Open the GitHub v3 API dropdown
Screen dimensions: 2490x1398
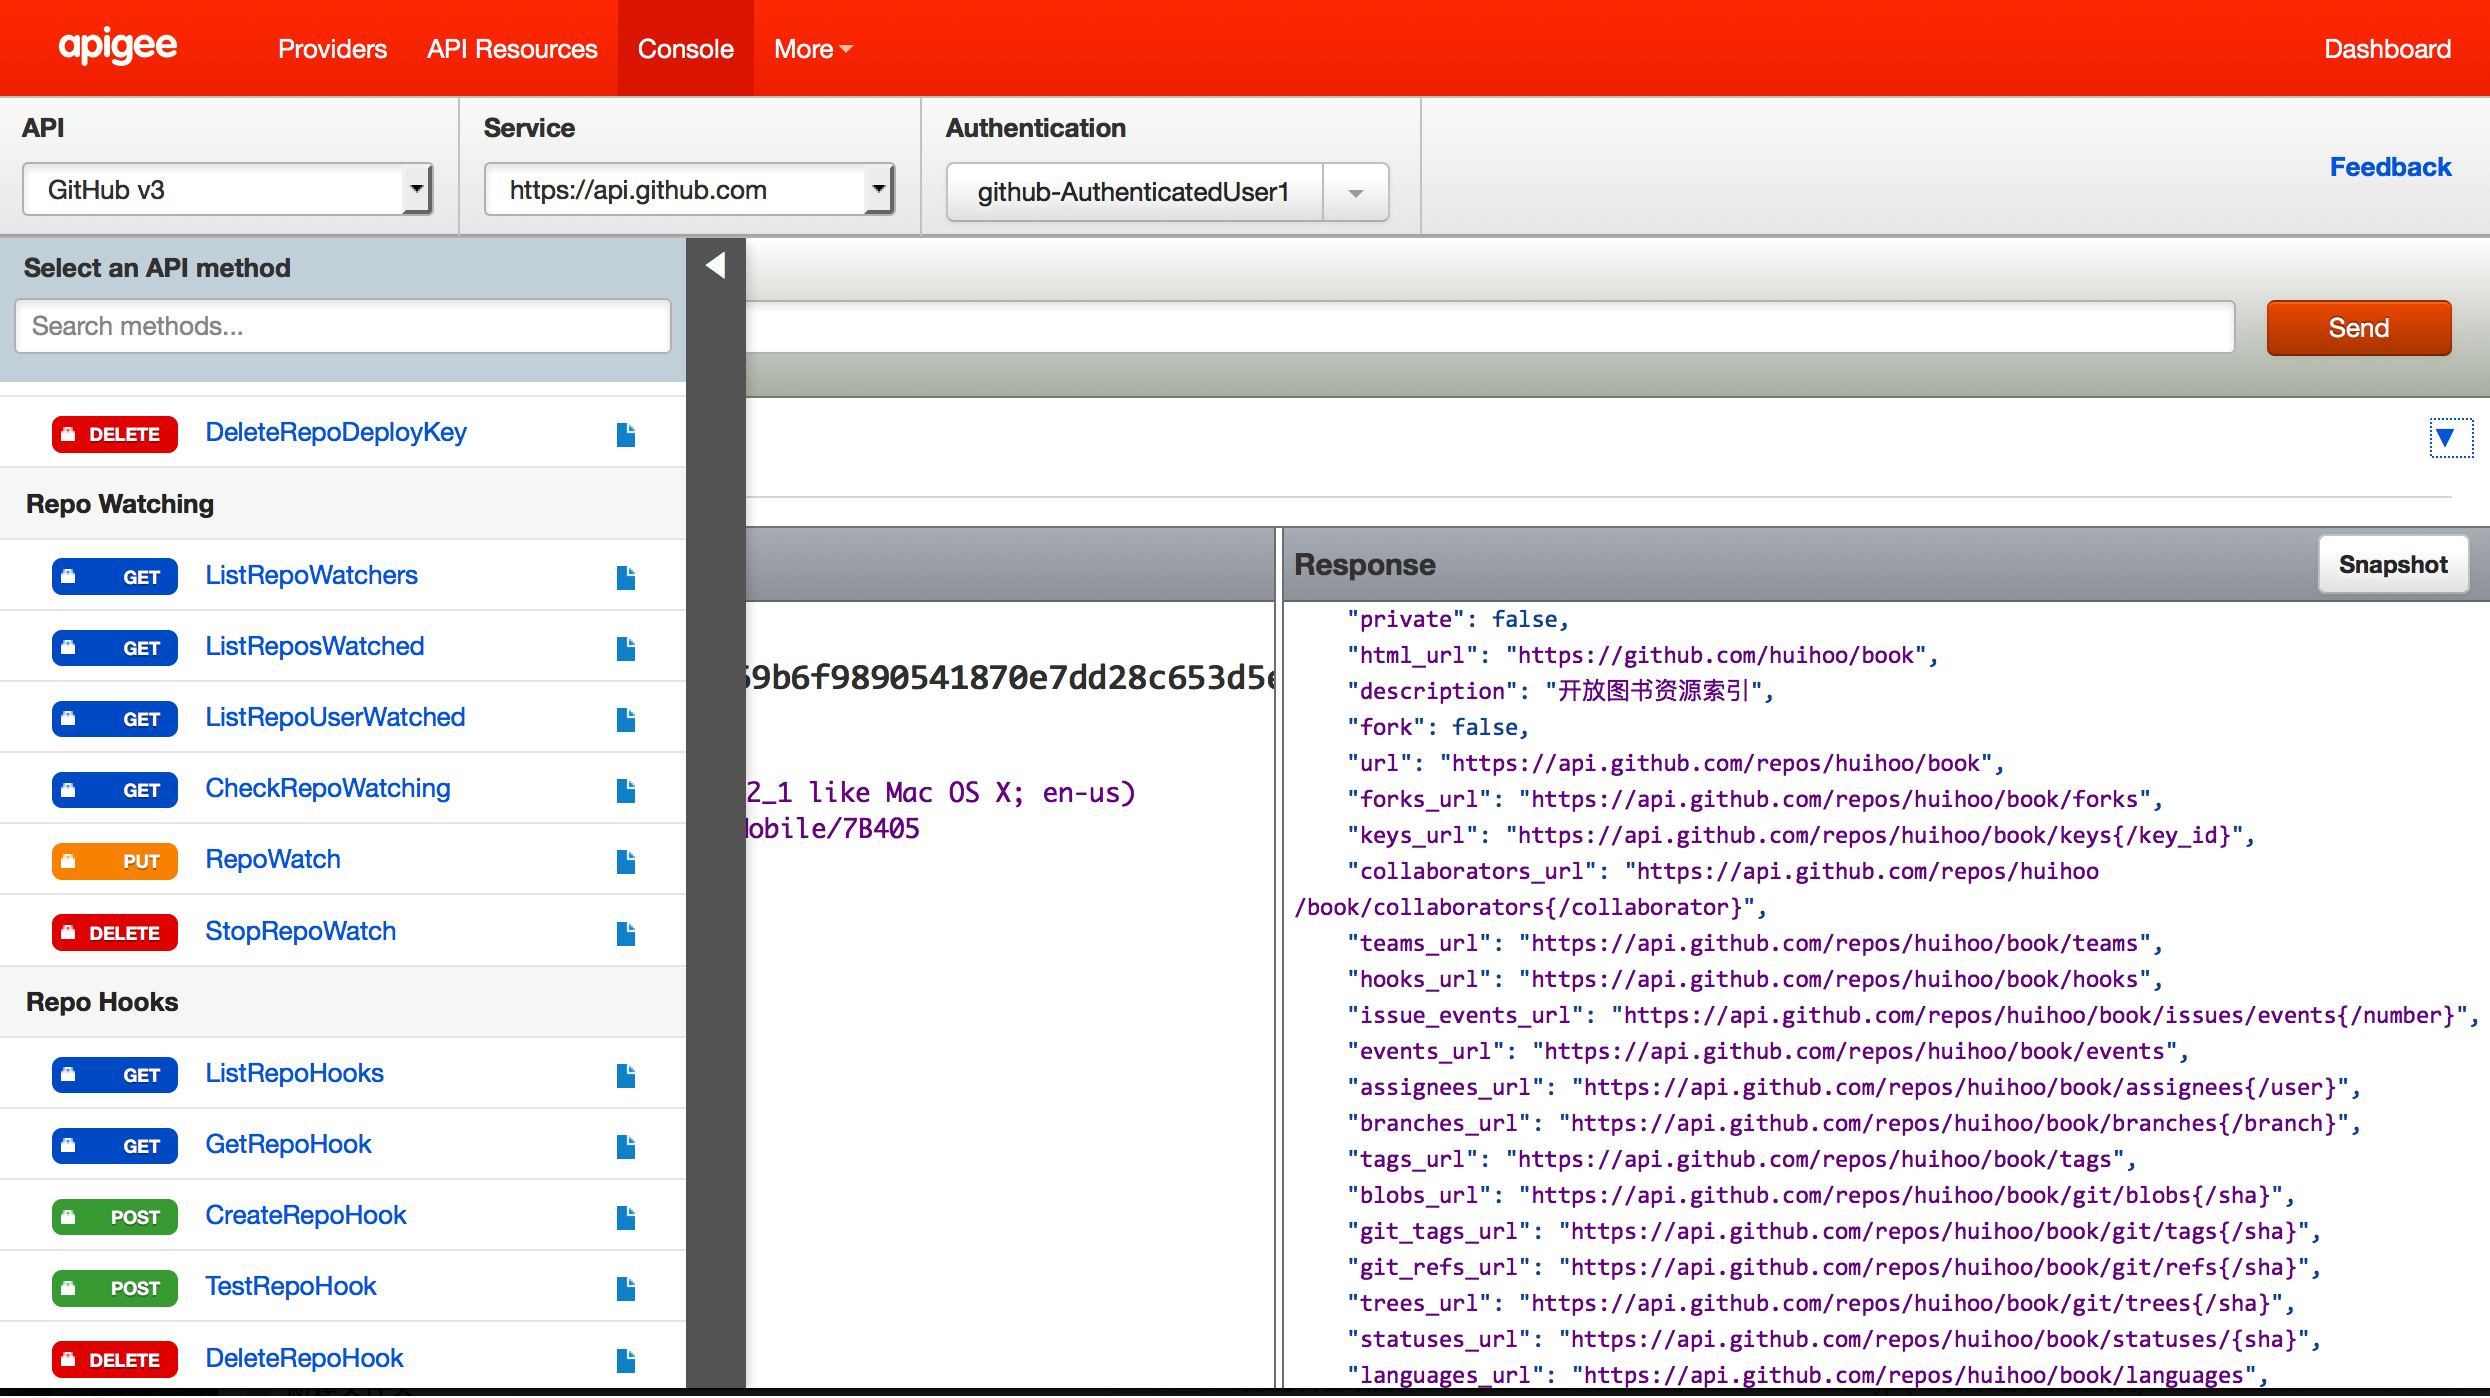227,190
